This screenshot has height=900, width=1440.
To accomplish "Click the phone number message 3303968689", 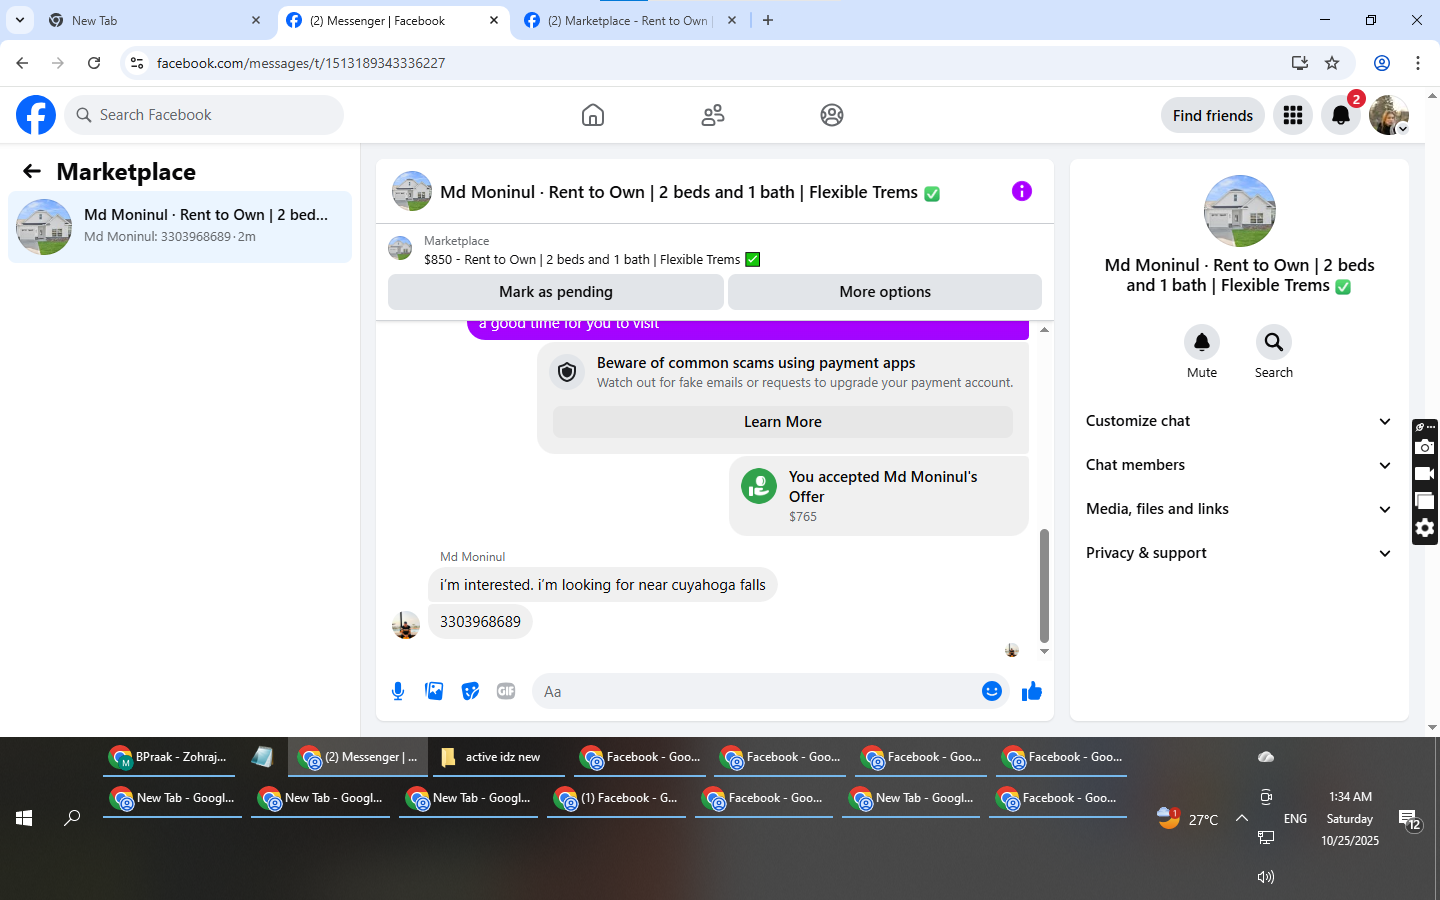I will (480, 622).
